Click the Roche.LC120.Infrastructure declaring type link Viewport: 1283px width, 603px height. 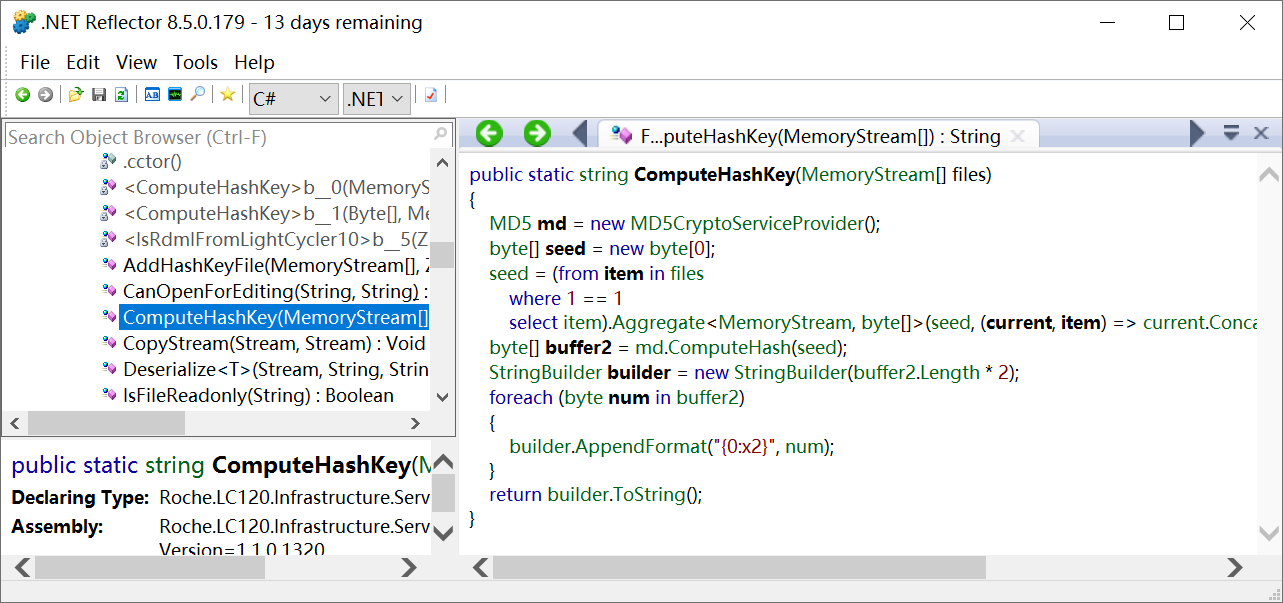pos(295,497)
